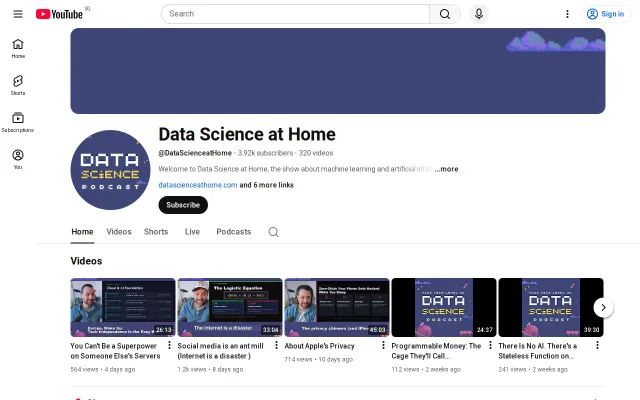This screenshot has width=640, height=400.
Task: Open Shorts in the sidebar
Action: [x=18, y=85]
